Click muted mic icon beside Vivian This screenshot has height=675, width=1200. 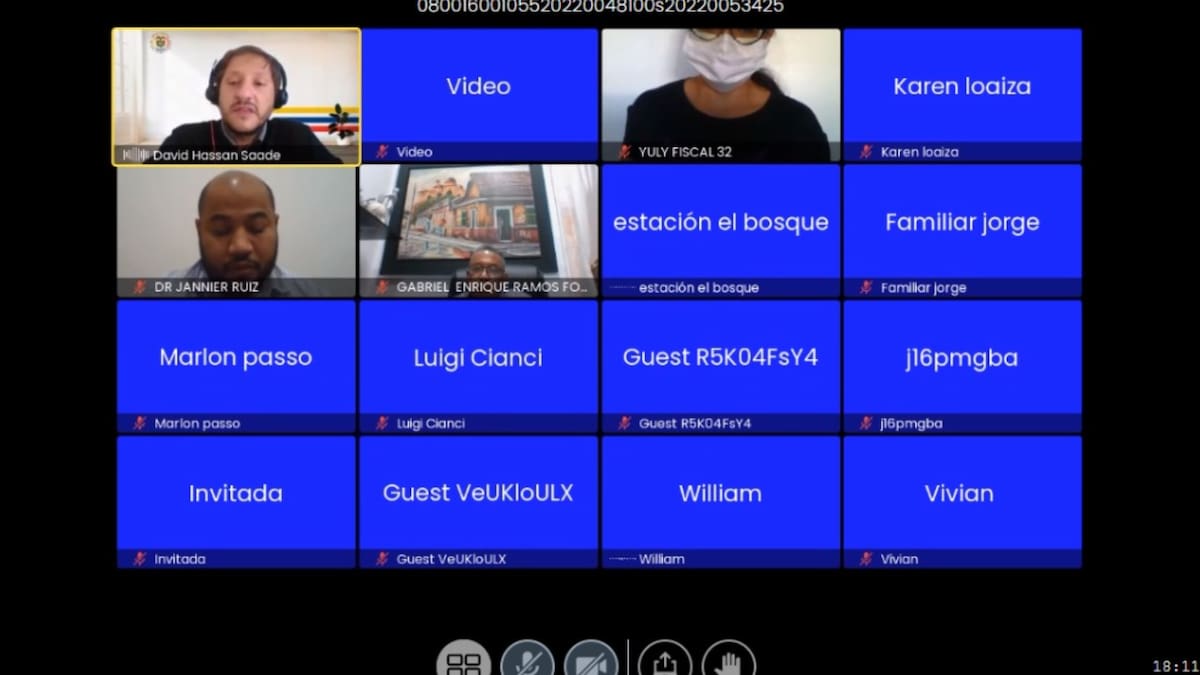[x=866, y=560]
